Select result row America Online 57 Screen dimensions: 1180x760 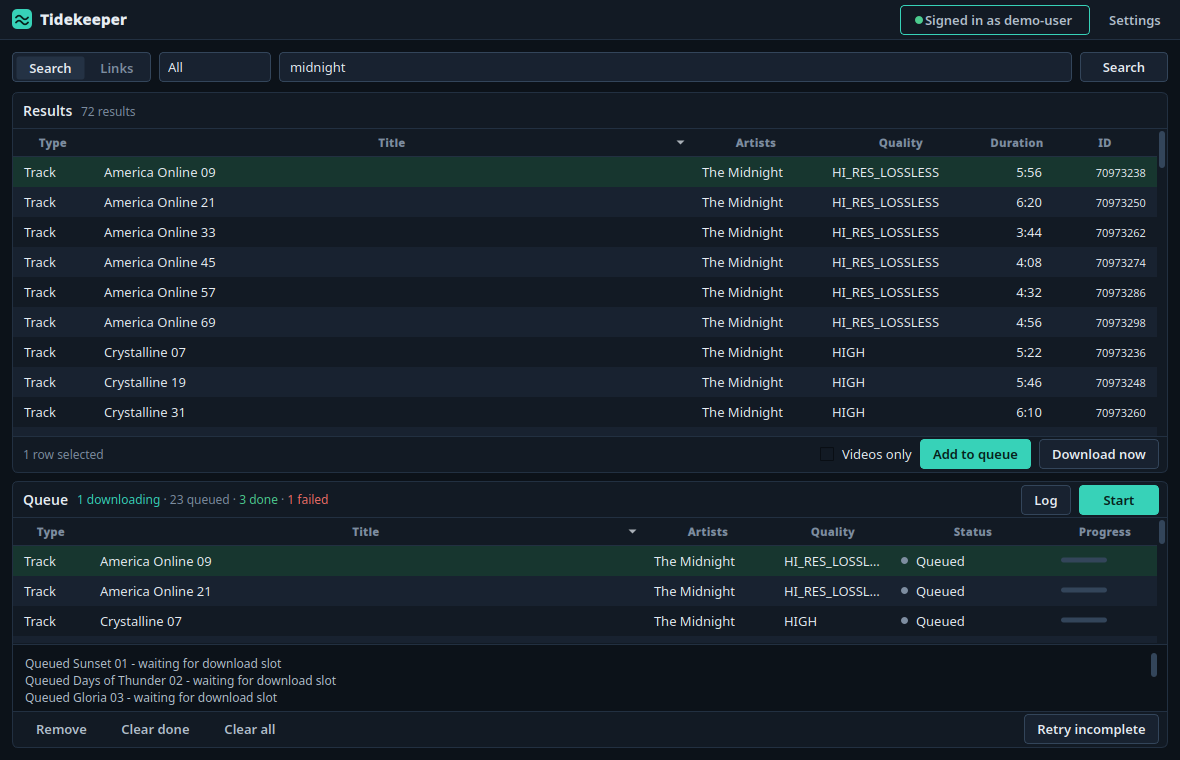(x=585, y=293)
